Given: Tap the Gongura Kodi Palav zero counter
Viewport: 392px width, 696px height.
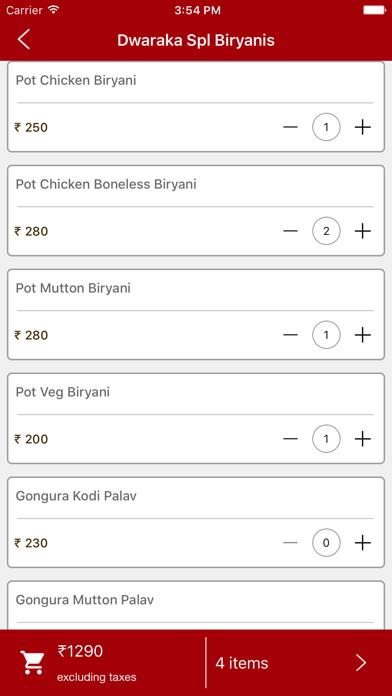Looking at the screenshot, I should point(326,543).
